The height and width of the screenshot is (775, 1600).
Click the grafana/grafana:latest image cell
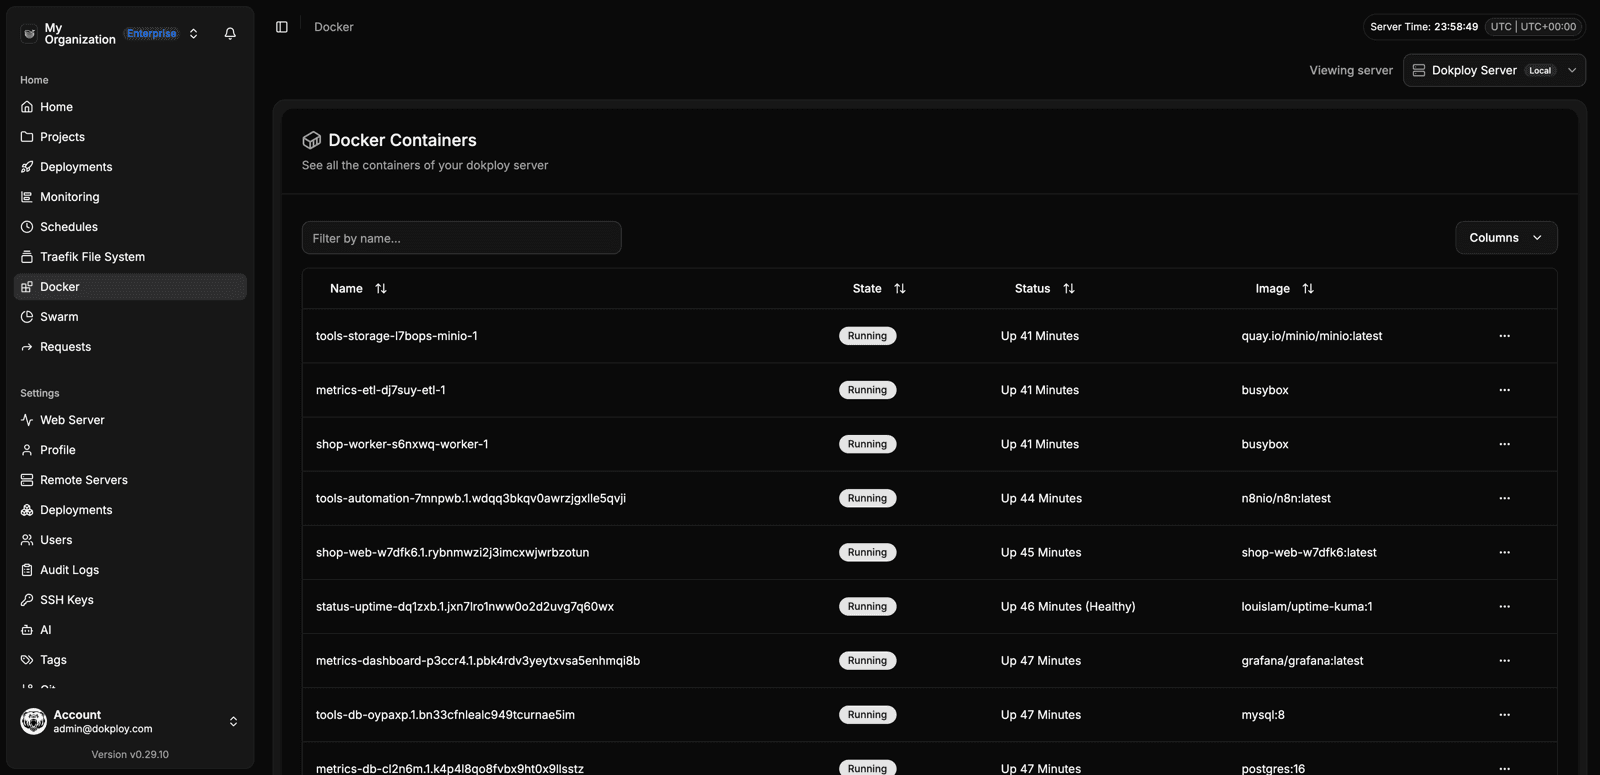pyautogui.click(x=1302, y=660)
